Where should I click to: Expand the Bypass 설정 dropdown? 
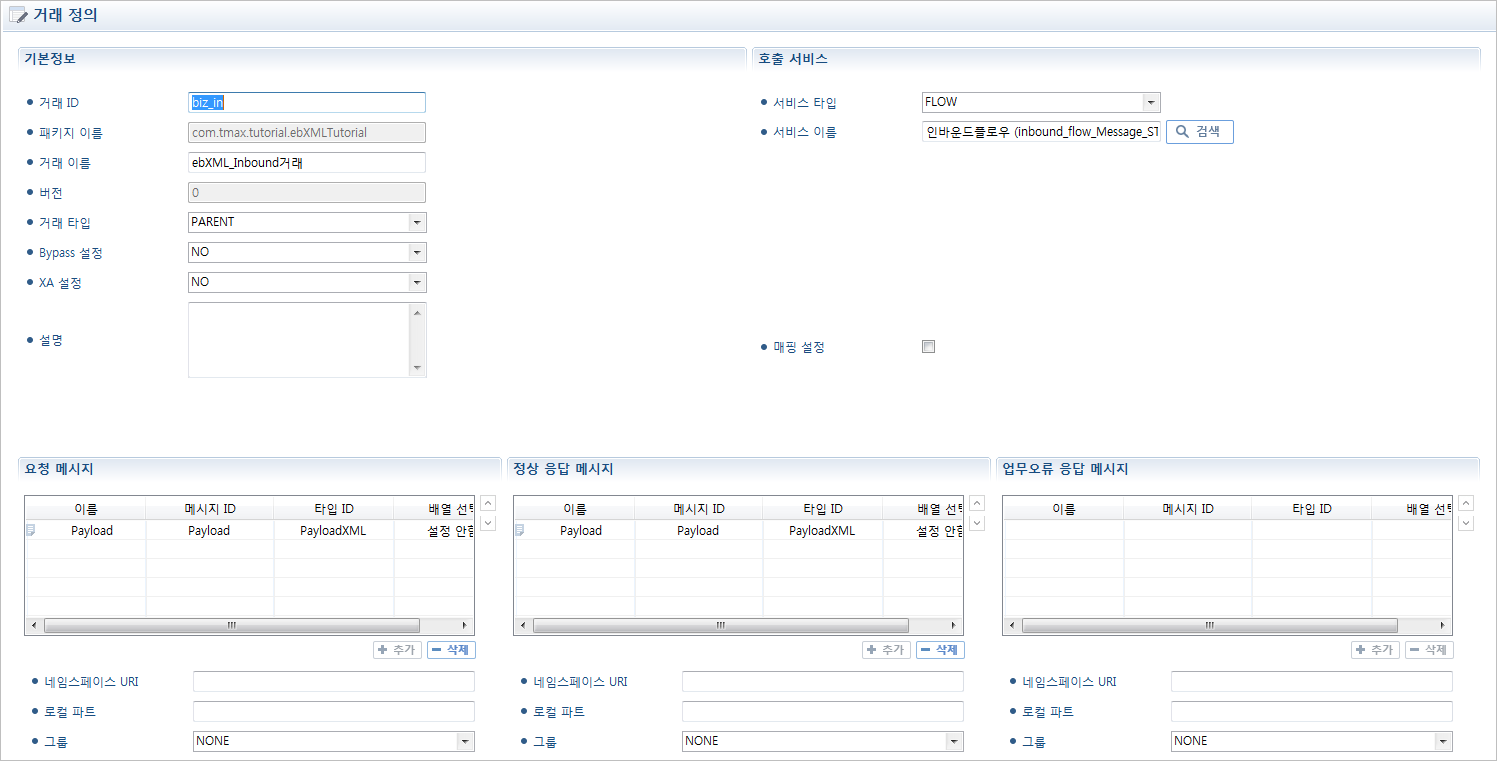417,253
